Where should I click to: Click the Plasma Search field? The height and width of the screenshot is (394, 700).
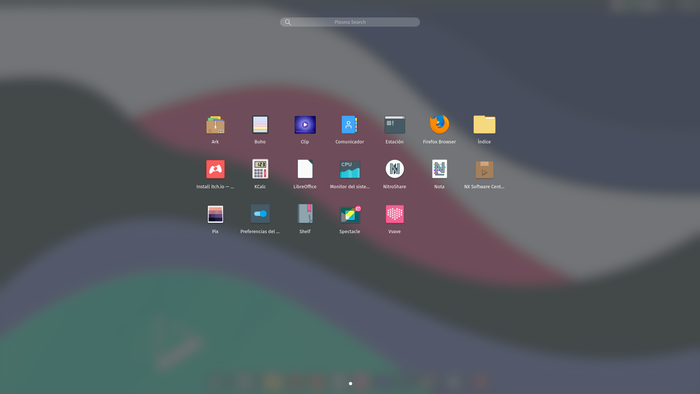[350, 22]
